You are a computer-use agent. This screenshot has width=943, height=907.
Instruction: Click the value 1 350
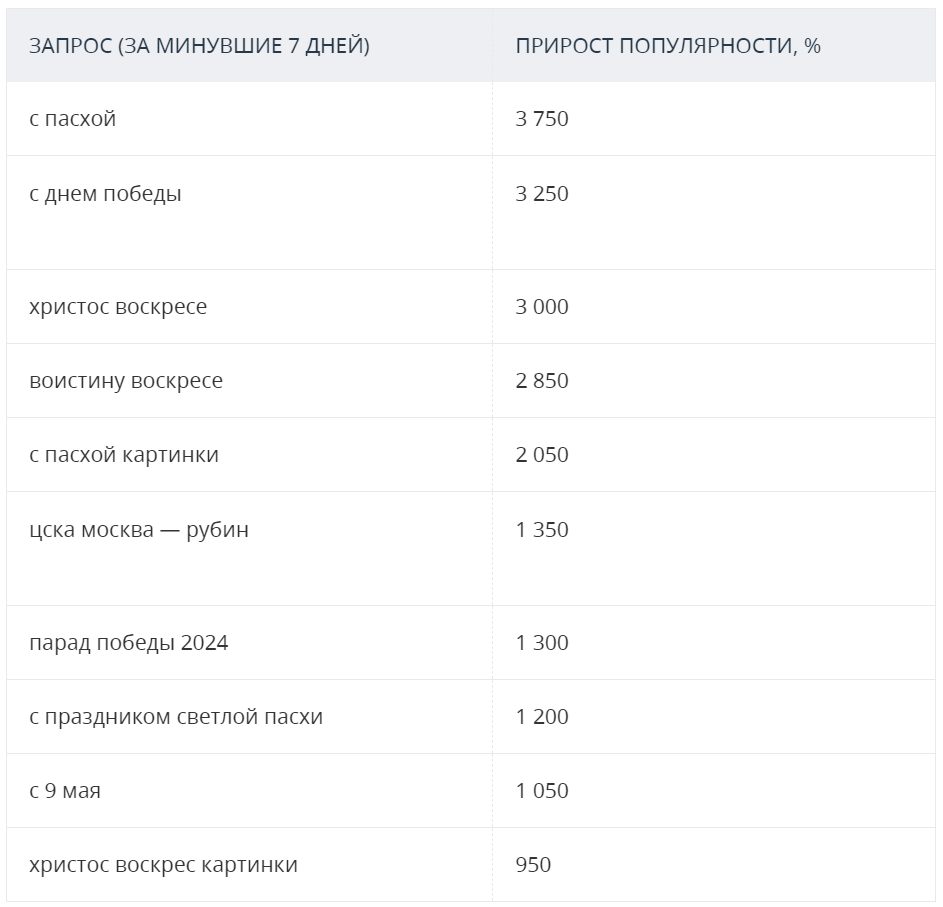coord(541,530)
